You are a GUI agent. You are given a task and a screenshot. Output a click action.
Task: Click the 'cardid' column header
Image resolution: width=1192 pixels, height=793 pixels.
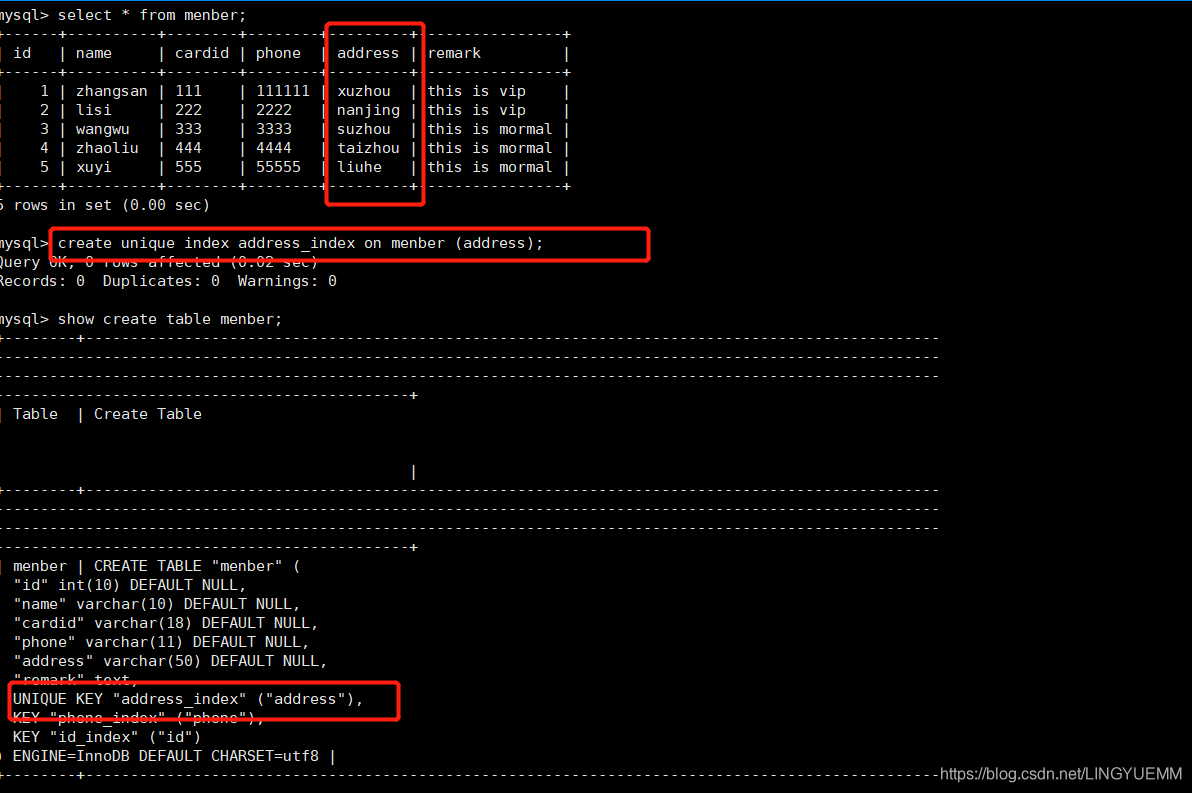201,53
